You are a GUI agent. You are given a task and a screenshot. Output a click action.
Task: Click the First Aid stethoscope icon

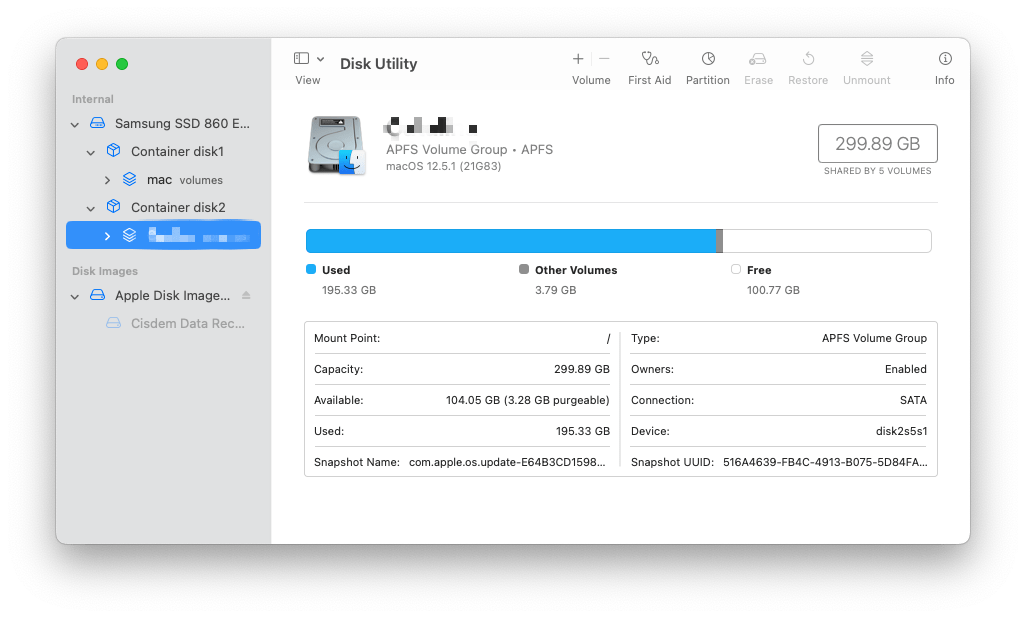tap(649, 59)
